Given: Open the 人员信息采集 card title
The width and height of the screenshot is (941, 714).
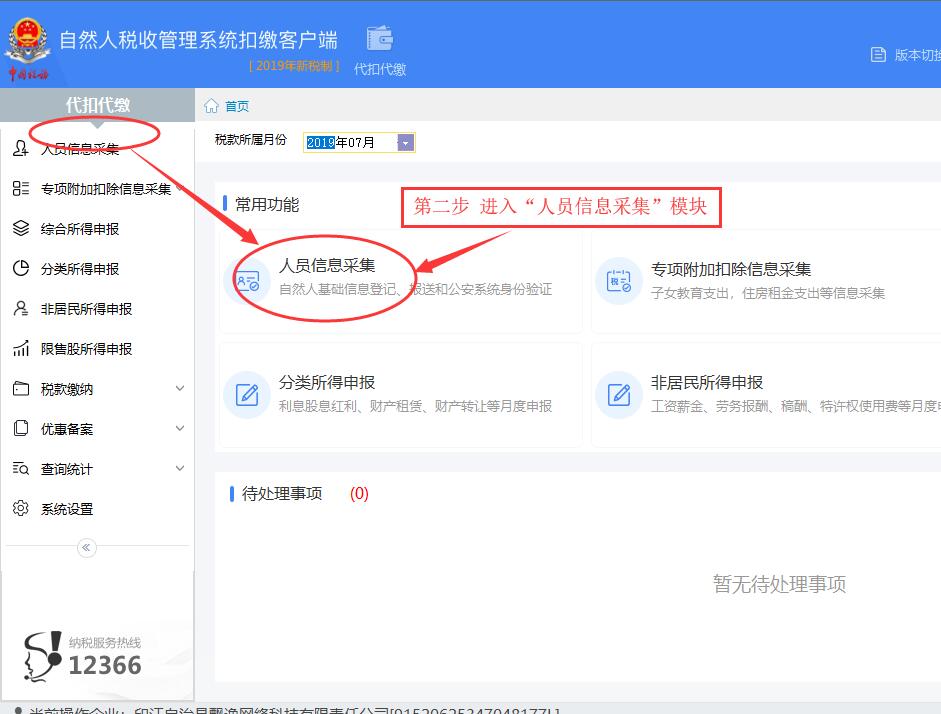Looking at the screenshot, I should (327, 266).
